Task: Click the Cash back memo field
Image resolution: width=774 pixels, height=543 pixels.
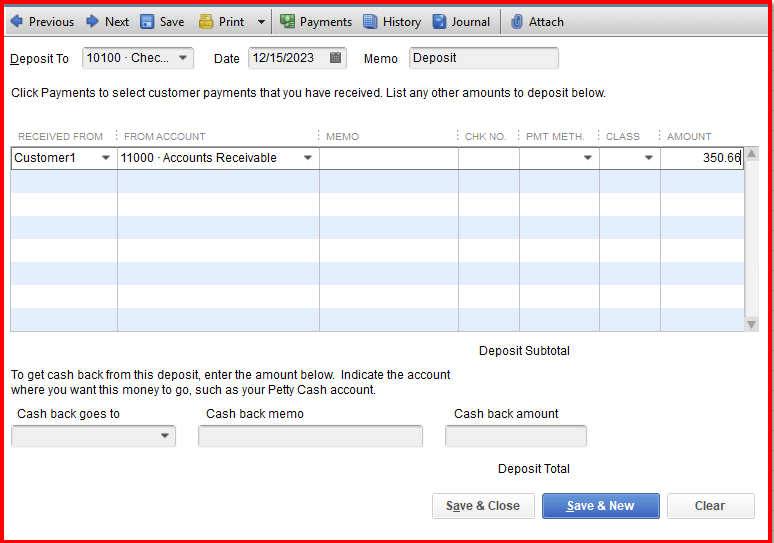Action: 310,436
